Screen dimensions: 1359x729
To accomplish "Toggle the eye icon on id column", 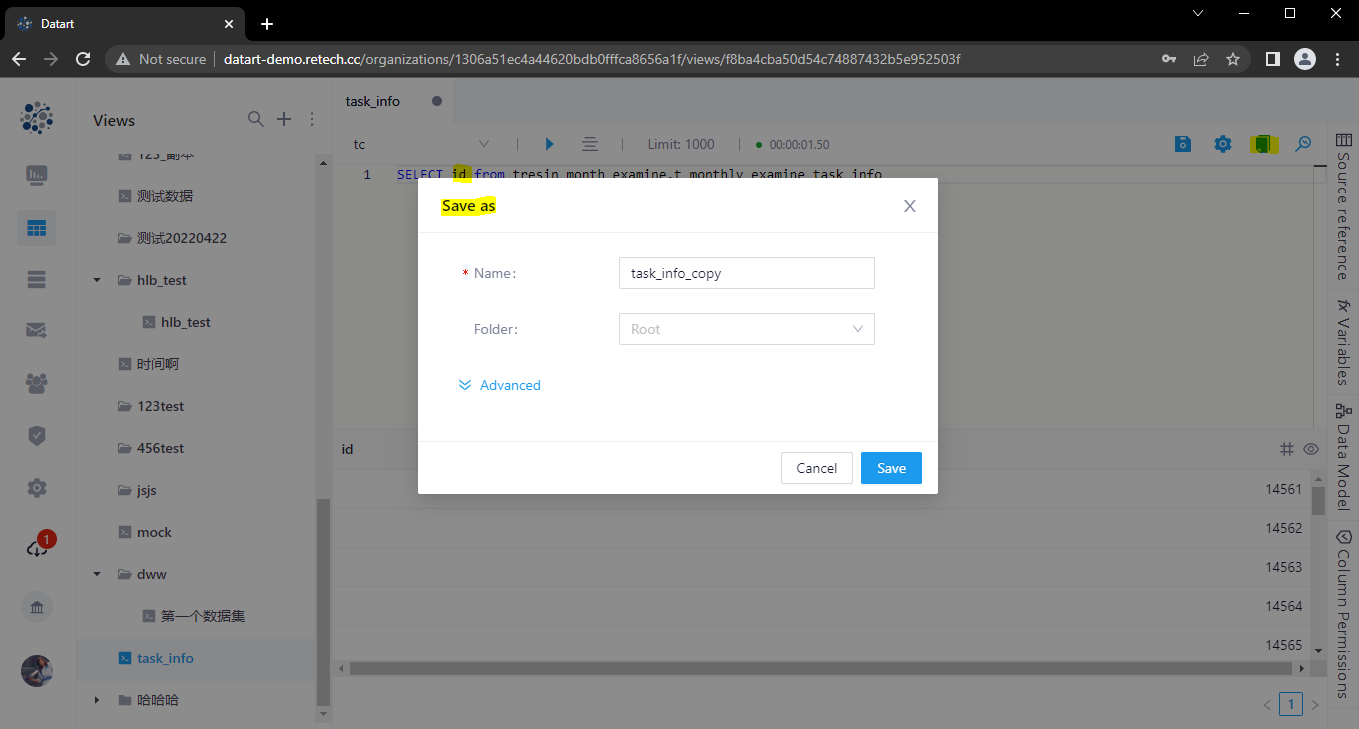I will tap(1311, 449).
